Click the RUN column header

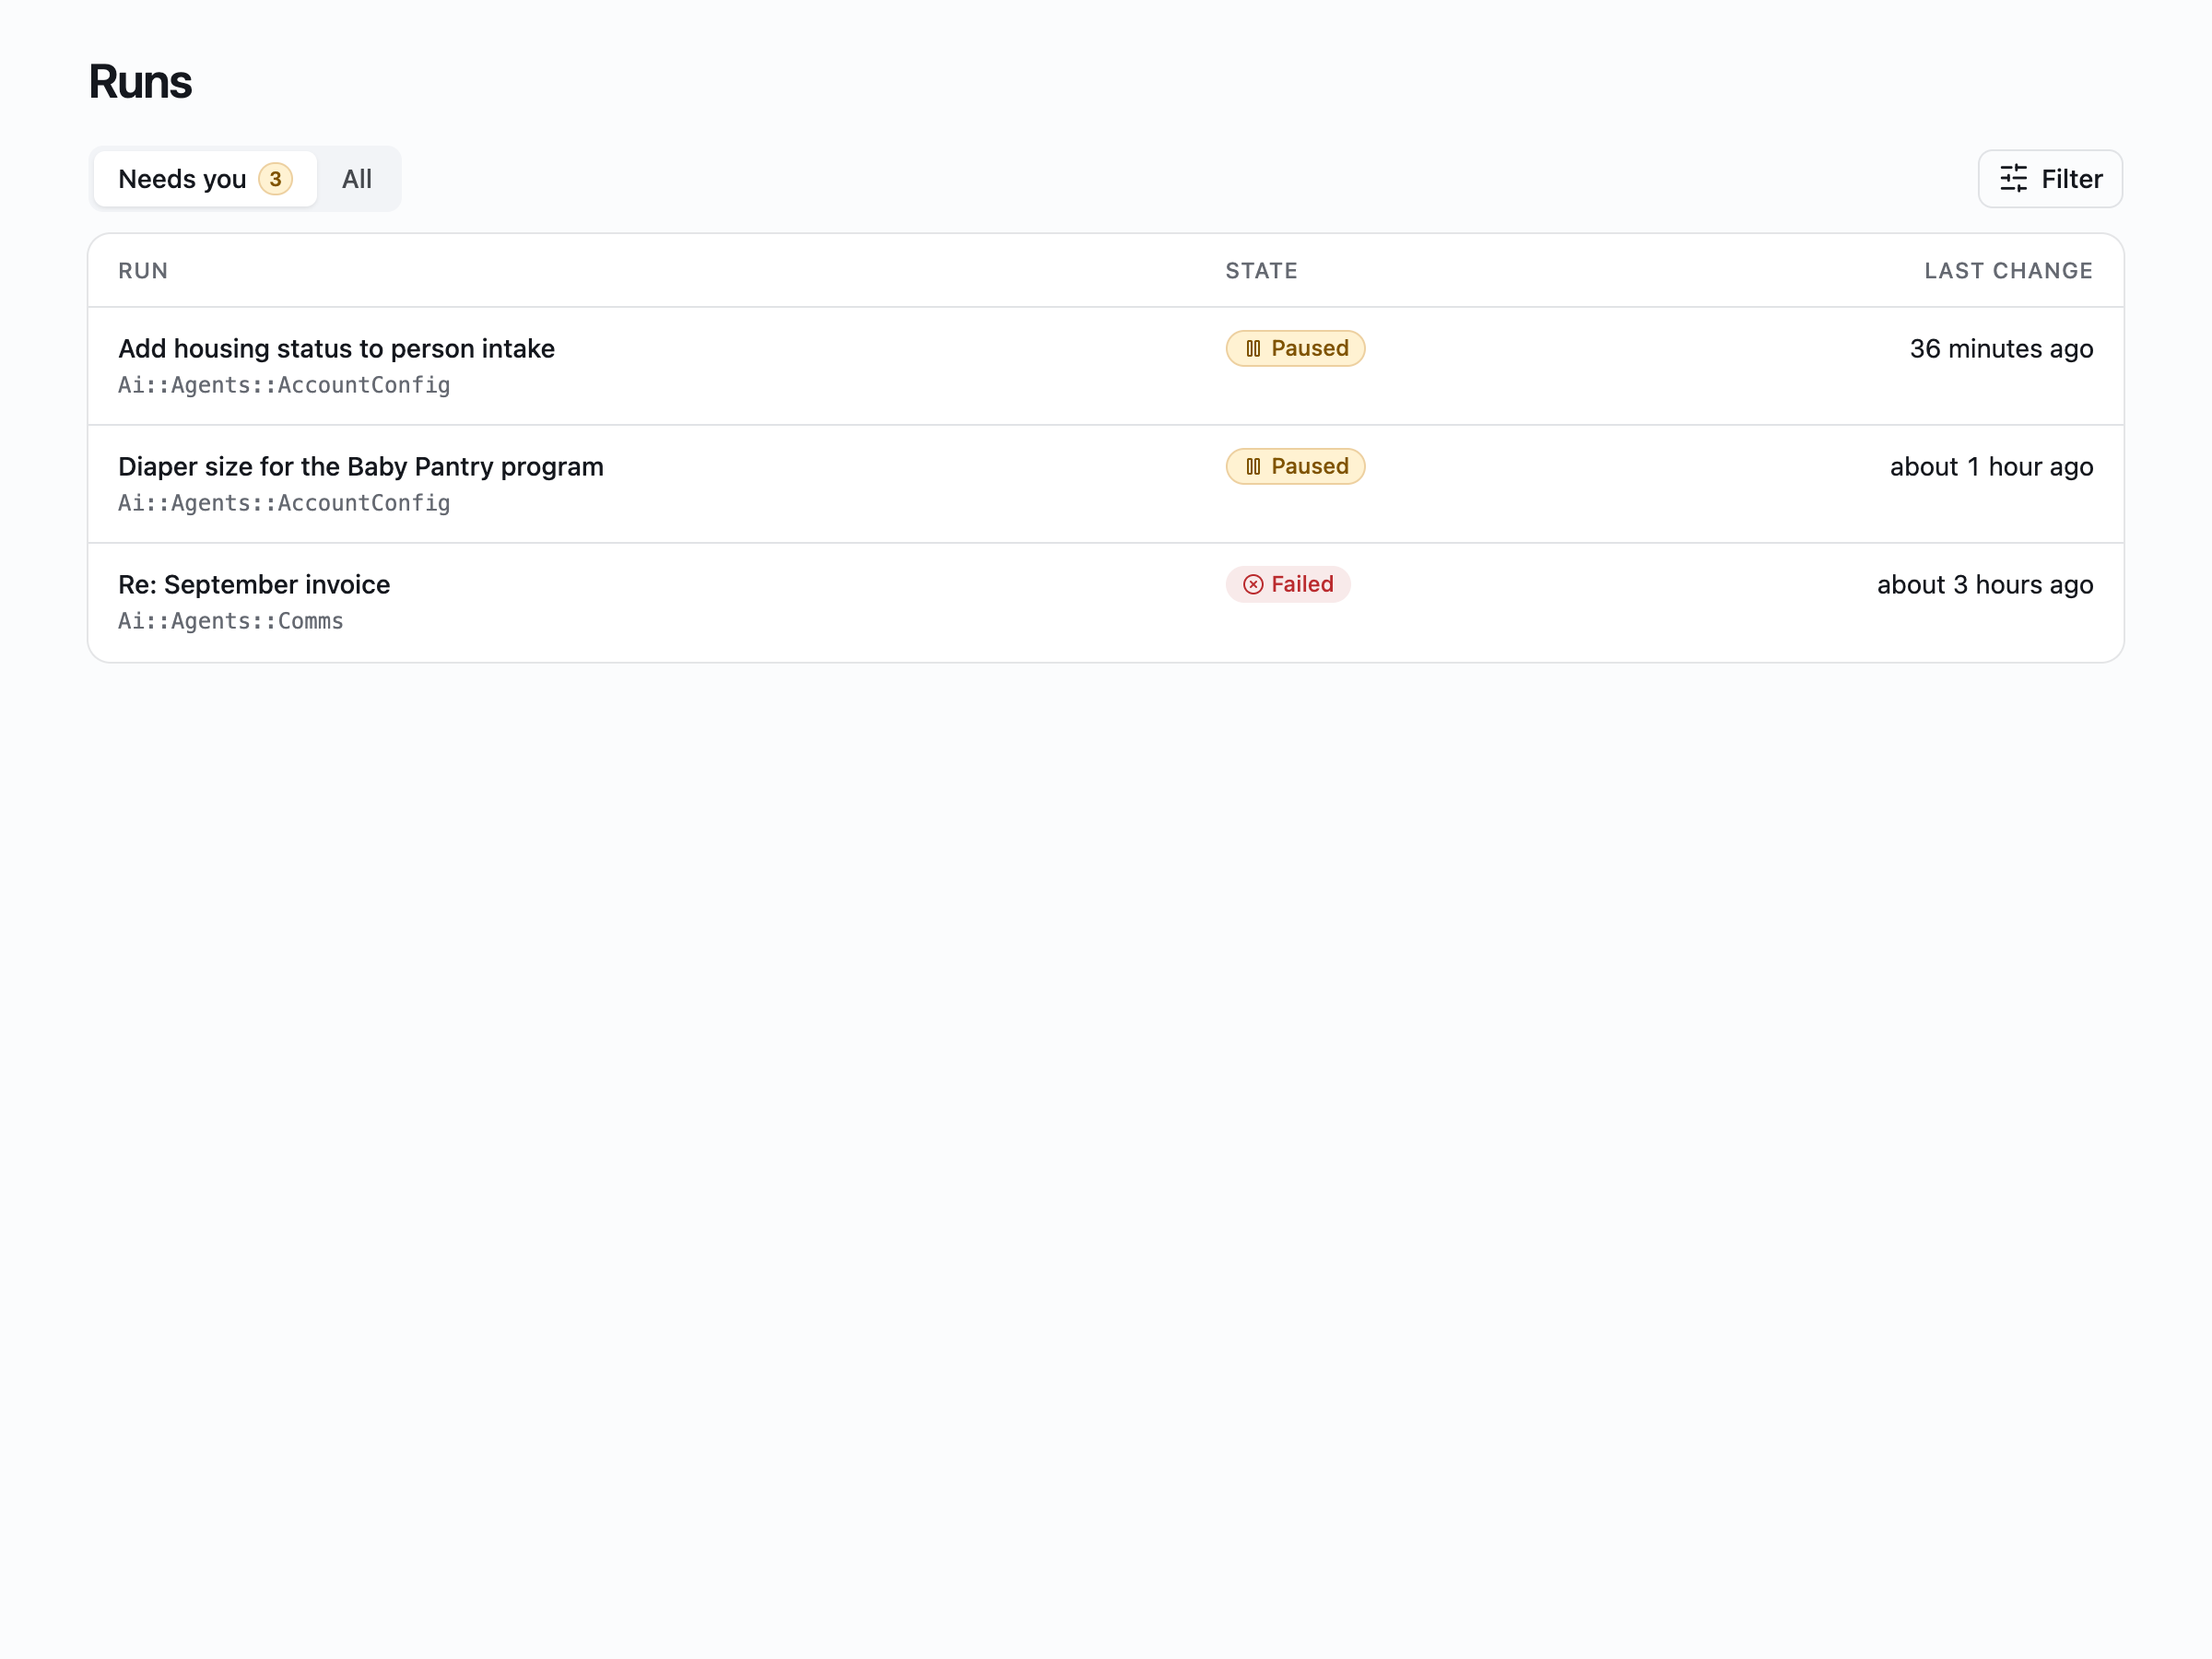(x=143, y=271)
